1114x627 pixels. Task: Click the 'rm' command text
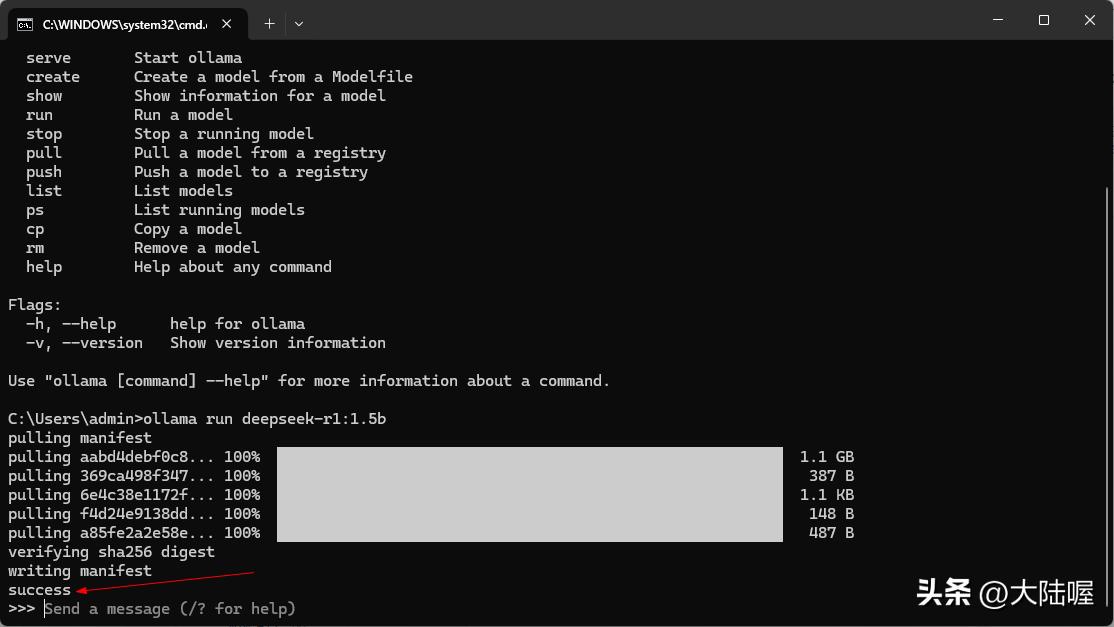tap(35, 249)
